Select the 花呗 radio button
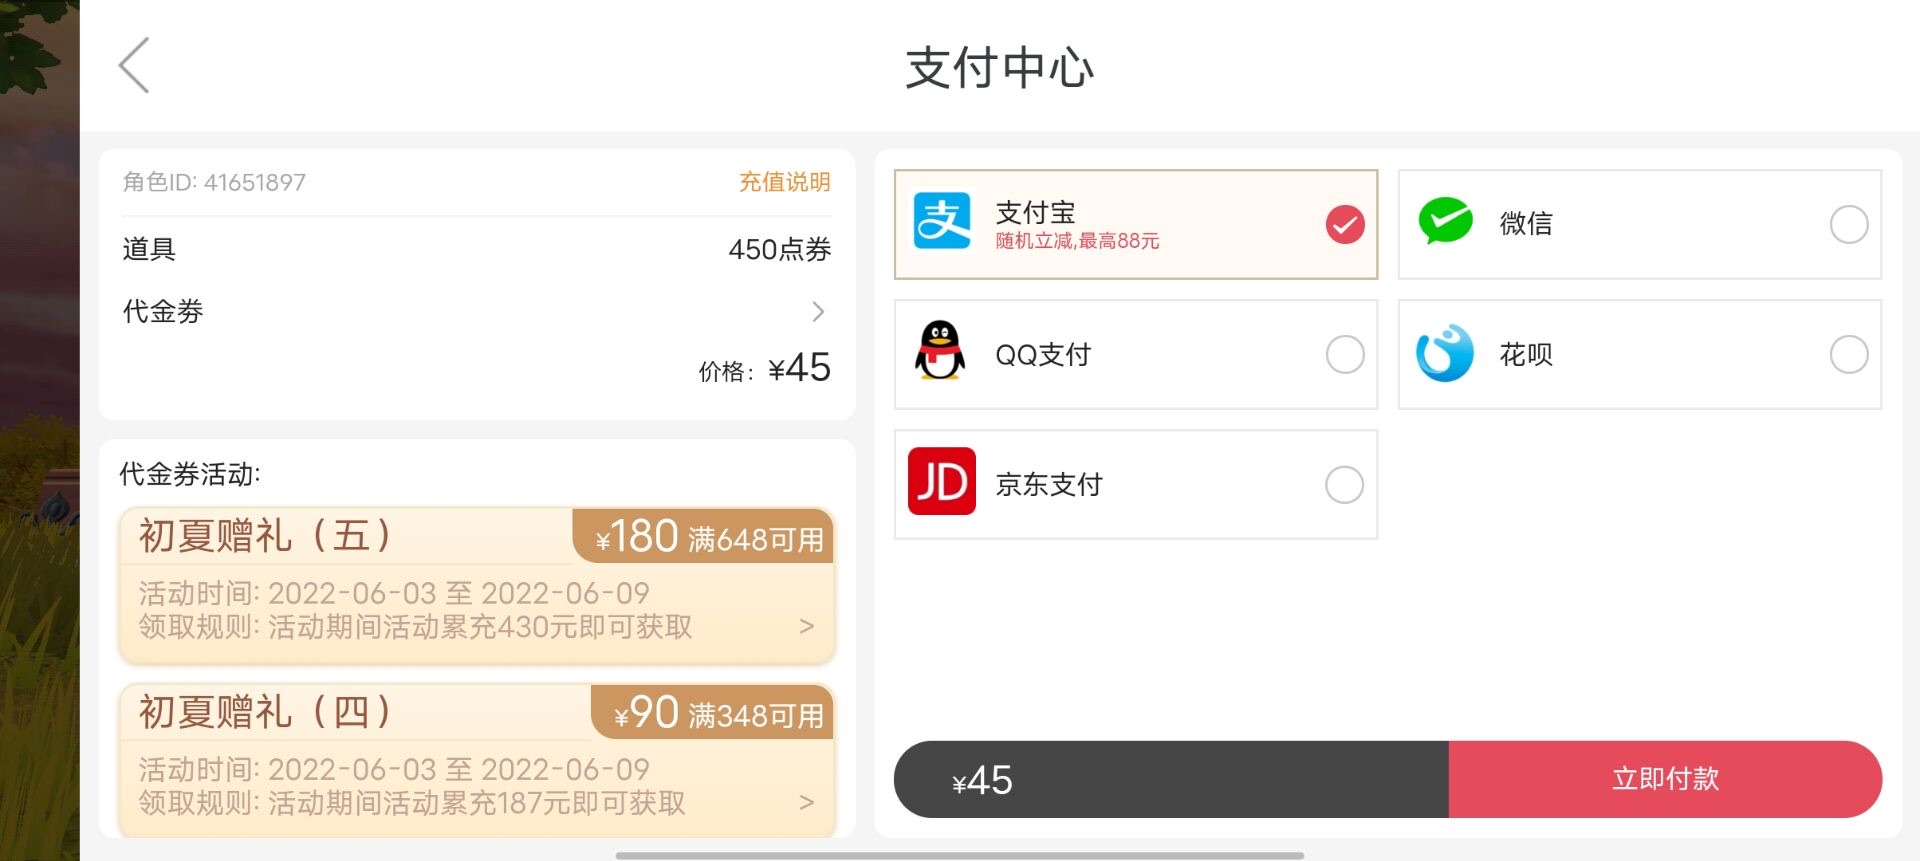 click(1849, 354)
